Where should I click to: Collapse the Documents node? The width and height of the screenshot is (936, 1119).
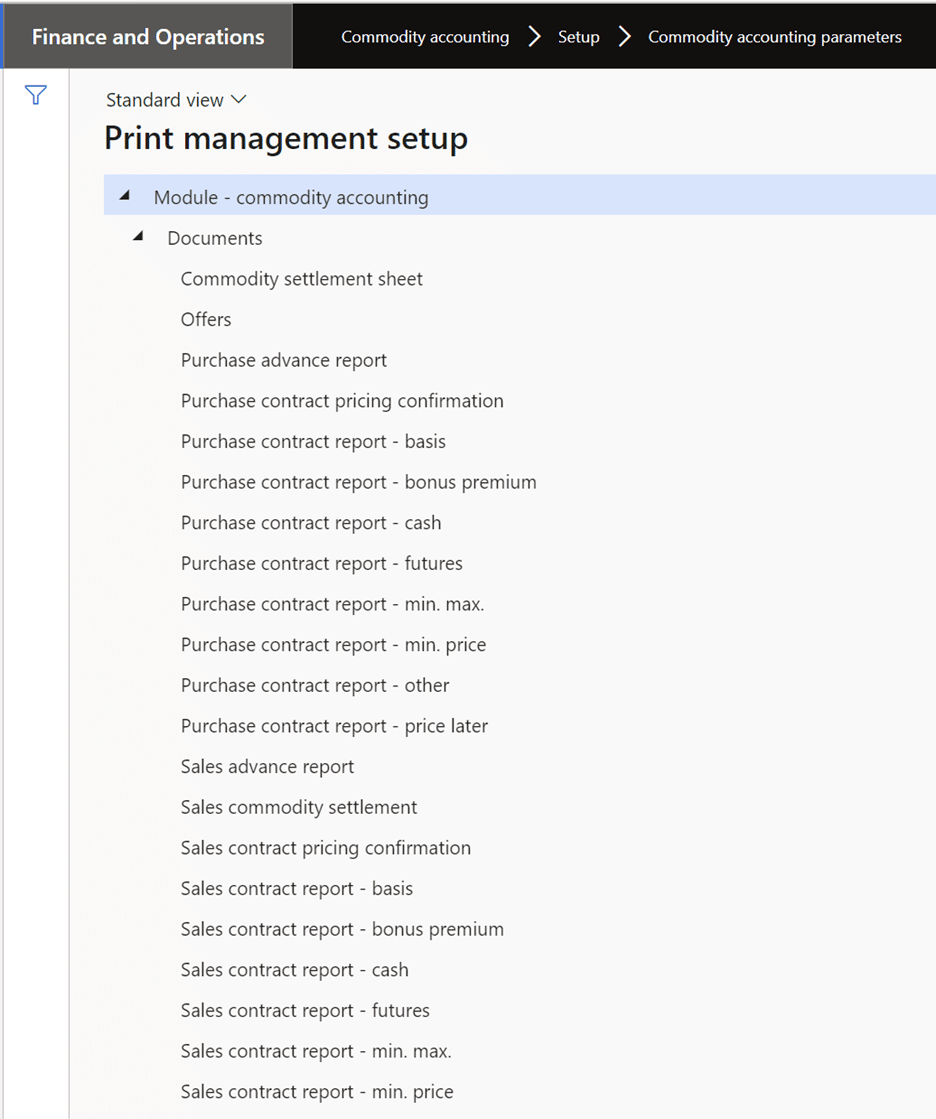pyautogui.click(x=138, y=237)
